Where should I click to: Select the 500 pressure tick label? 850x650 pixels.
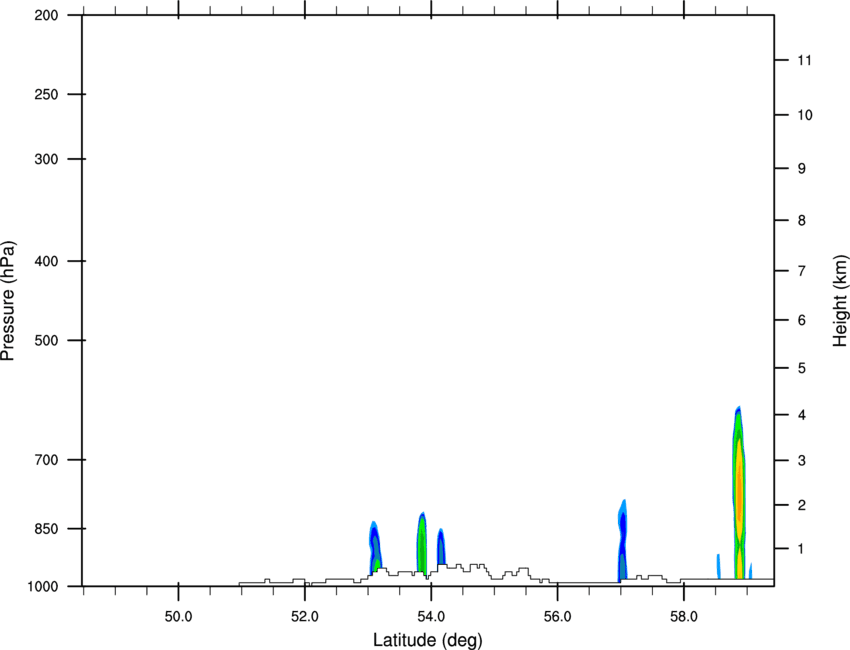point(46,340)
